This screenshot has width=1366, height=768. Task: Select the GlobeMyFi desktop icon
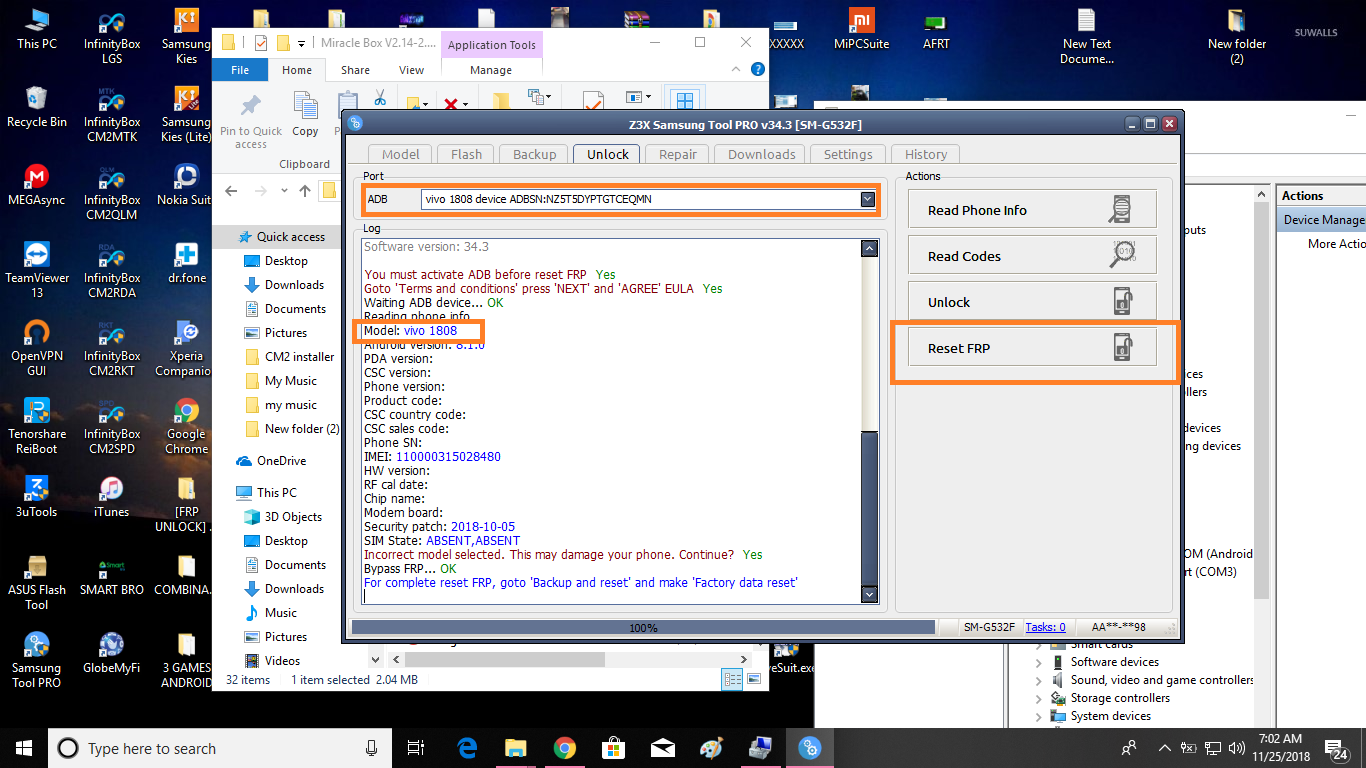coord(112,653)
